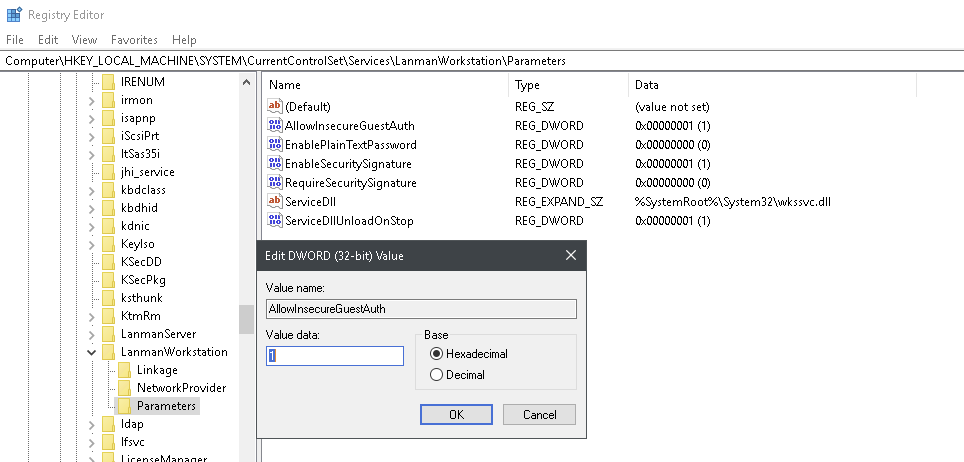
Task: Click the (Default) string value icon
Action: (x=275, y=106)
